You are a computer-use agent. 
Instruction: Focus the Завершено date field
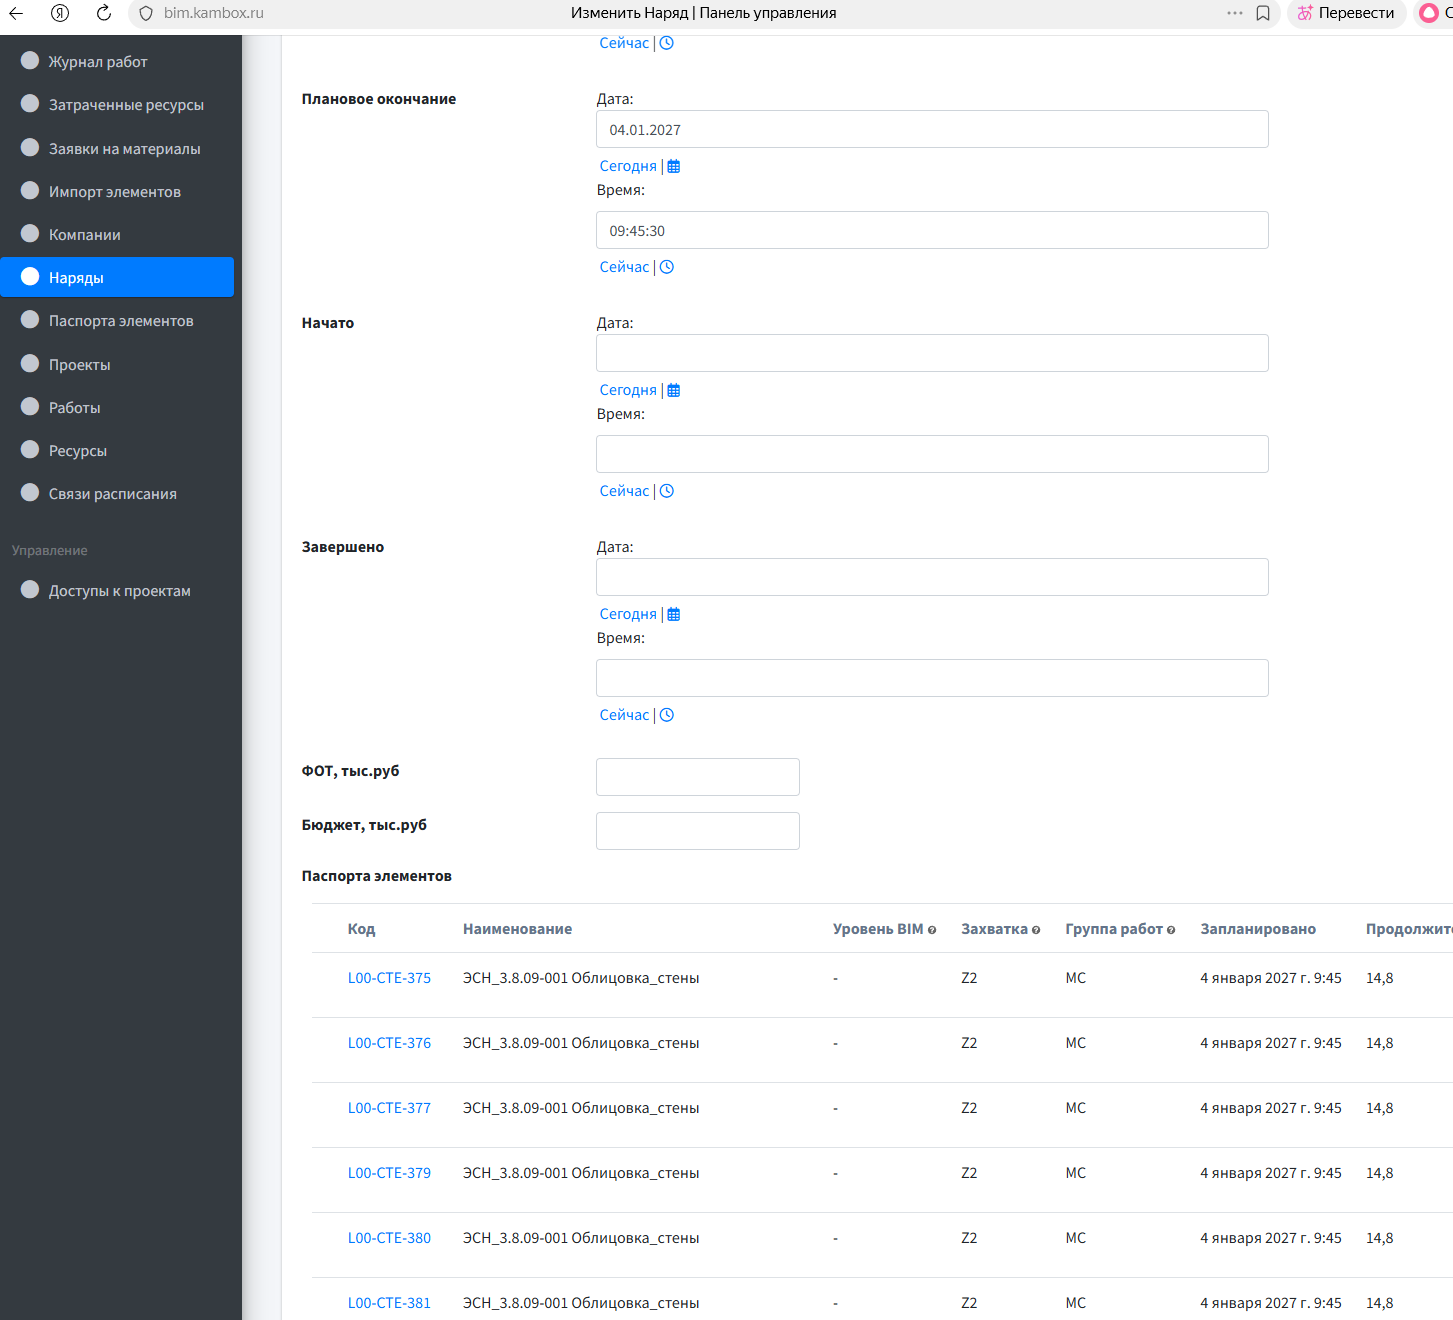(932, 577)
